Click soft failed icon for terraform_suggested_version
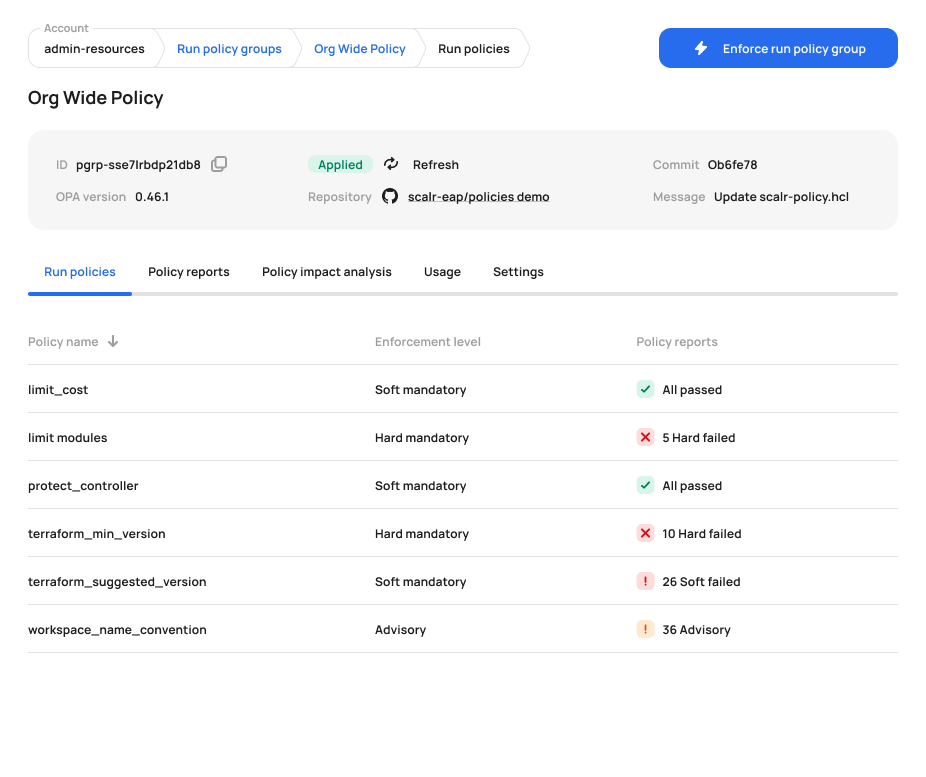 pos(645,581)
